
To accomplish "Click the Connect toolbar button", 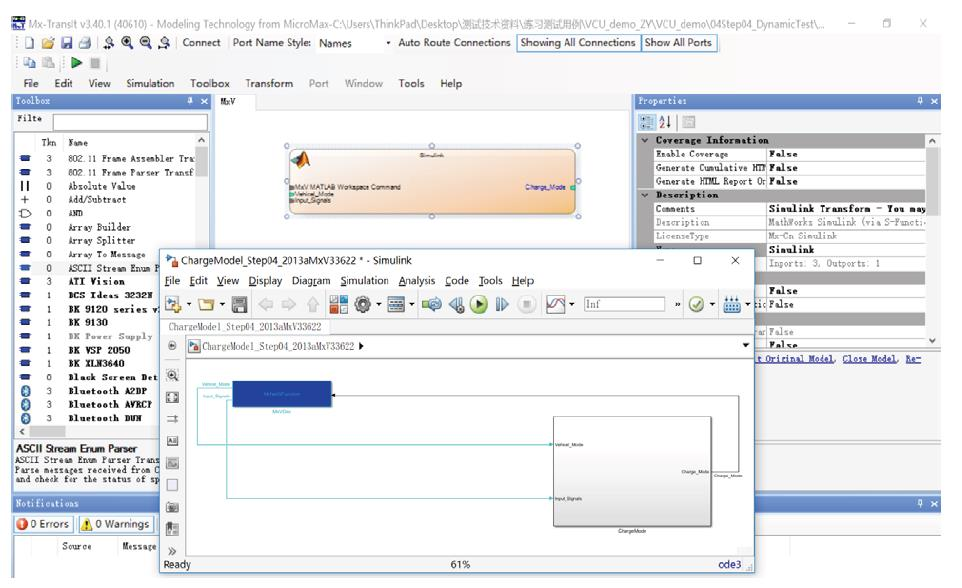I will (201, 43).
